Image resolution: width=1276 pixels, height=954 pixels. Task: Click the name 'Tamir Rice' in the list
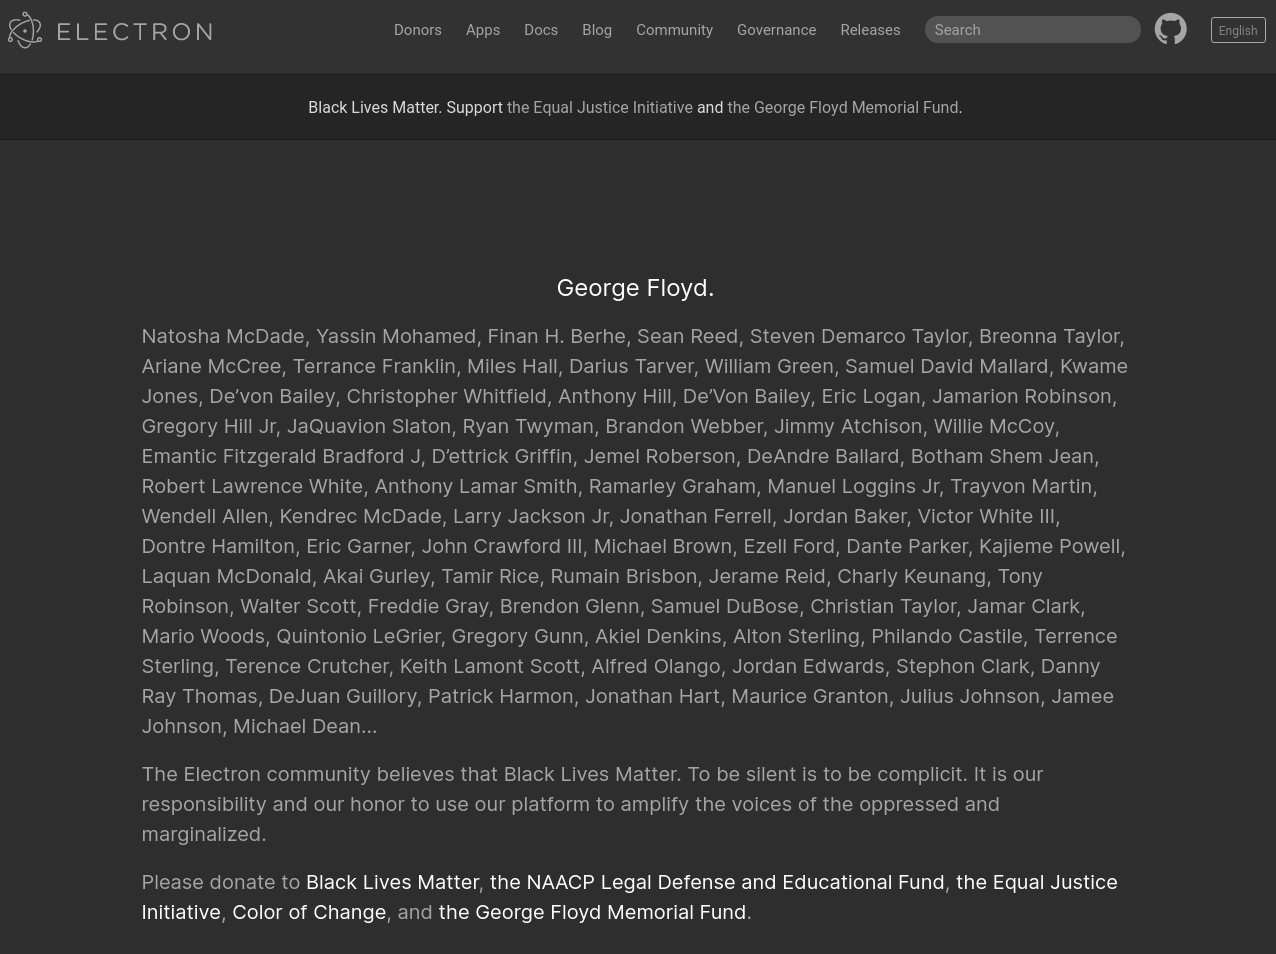pyautogui.click(x=490, y=576)
